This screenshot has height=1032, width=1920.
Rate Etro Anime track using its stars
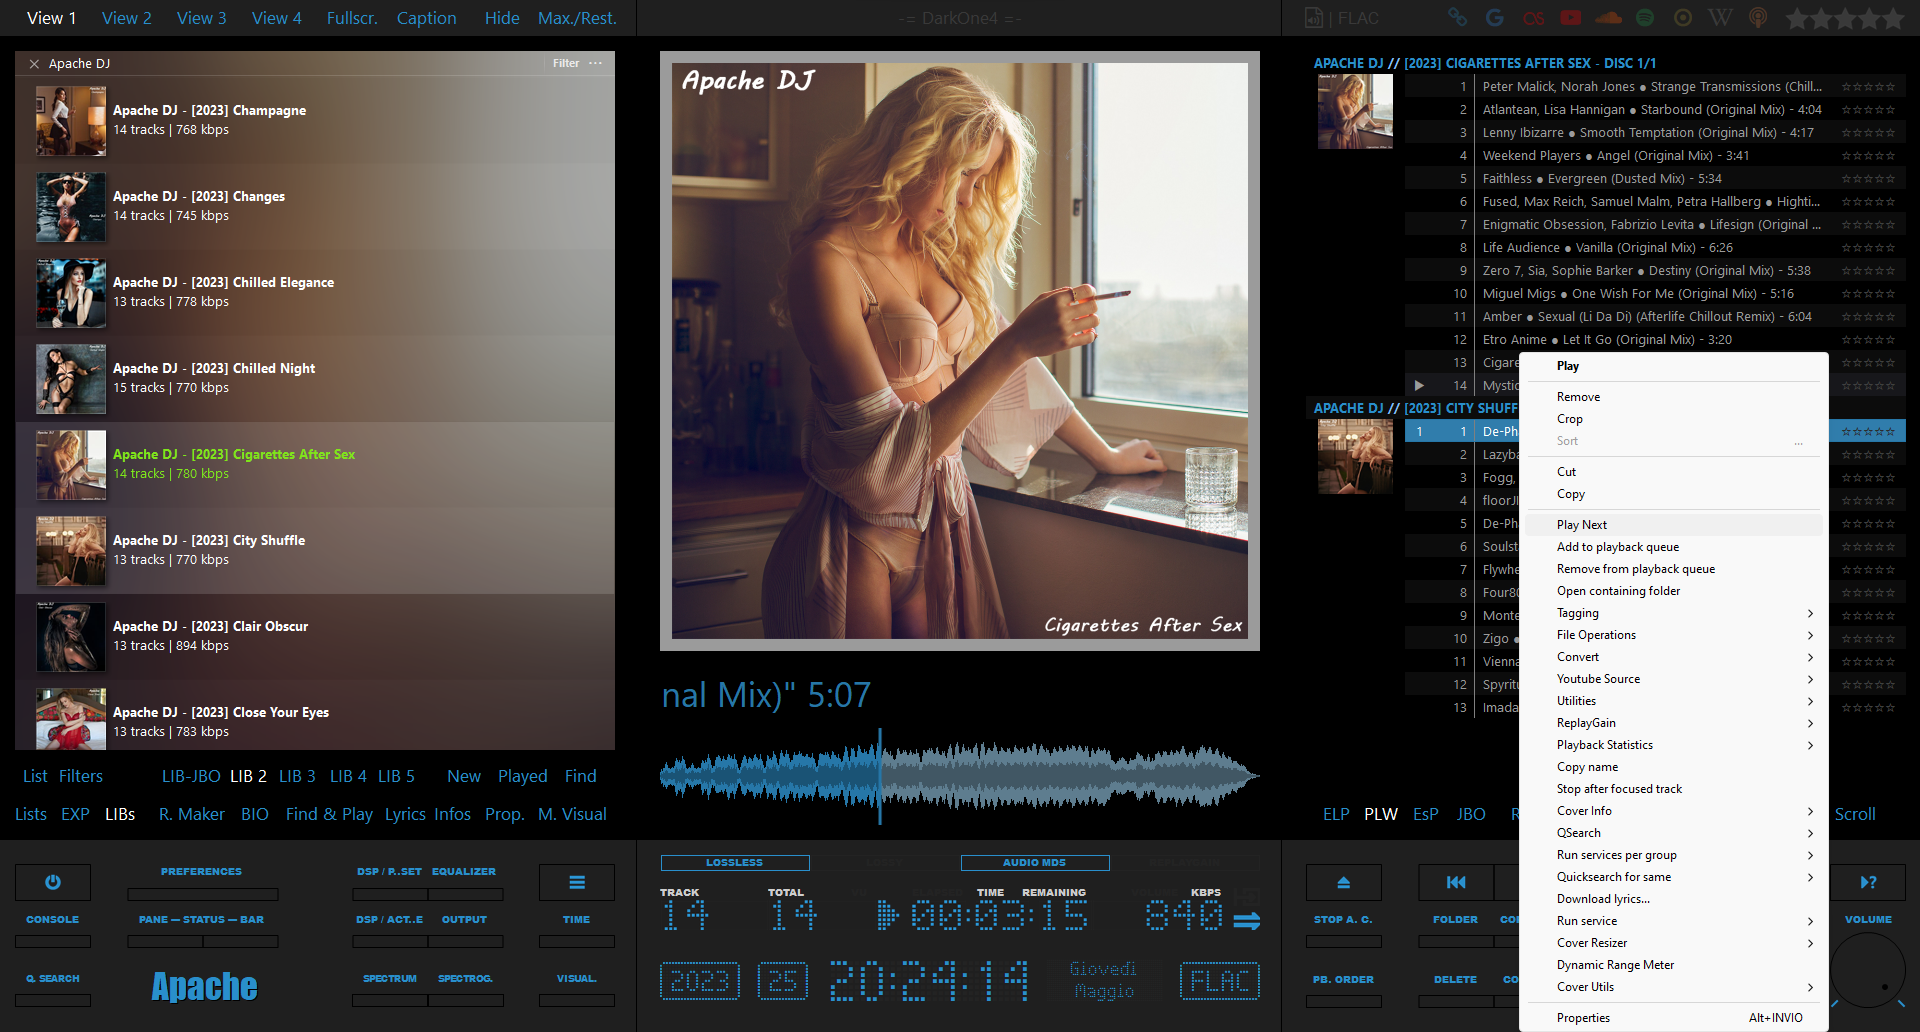(1868, 340)
